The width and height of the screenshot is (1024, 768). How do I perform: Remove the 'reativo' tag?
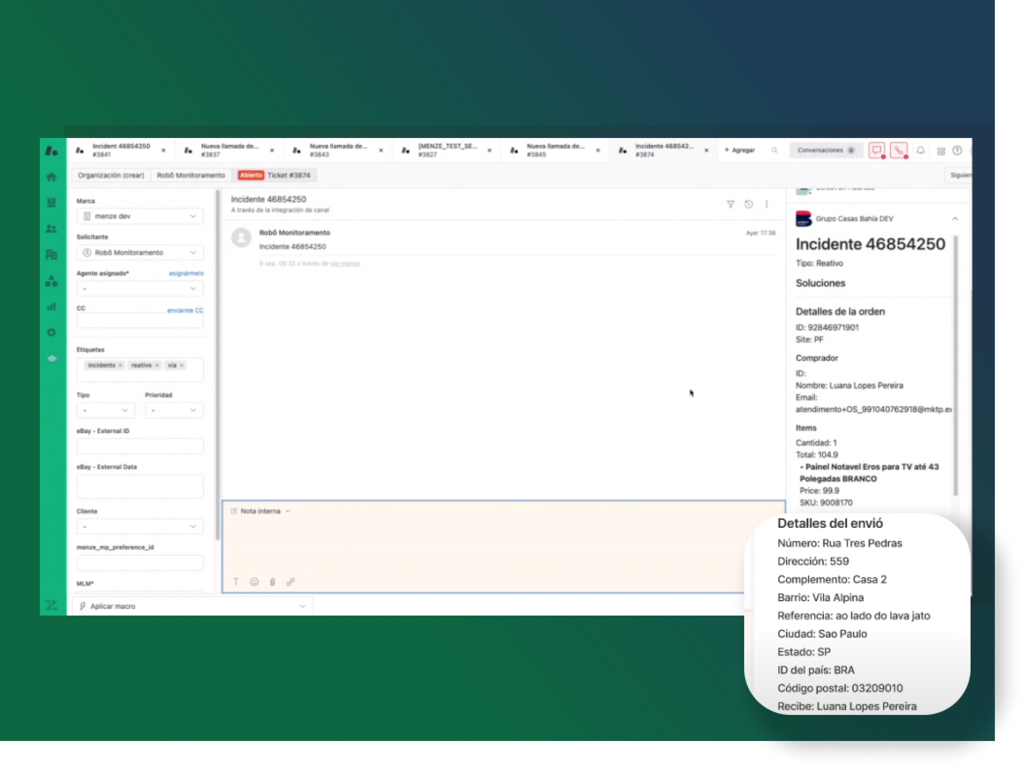157,366
